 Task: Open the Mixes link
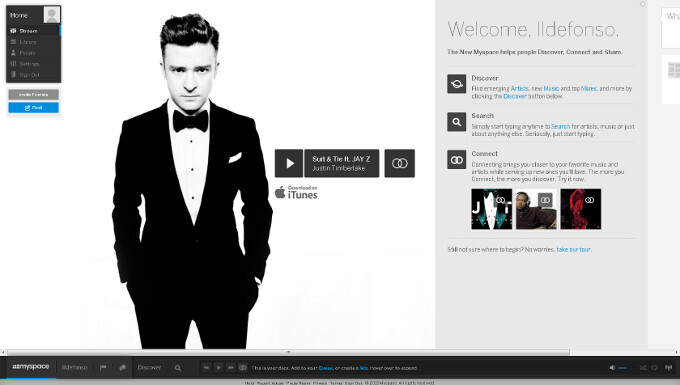click(x=588, y=88)
